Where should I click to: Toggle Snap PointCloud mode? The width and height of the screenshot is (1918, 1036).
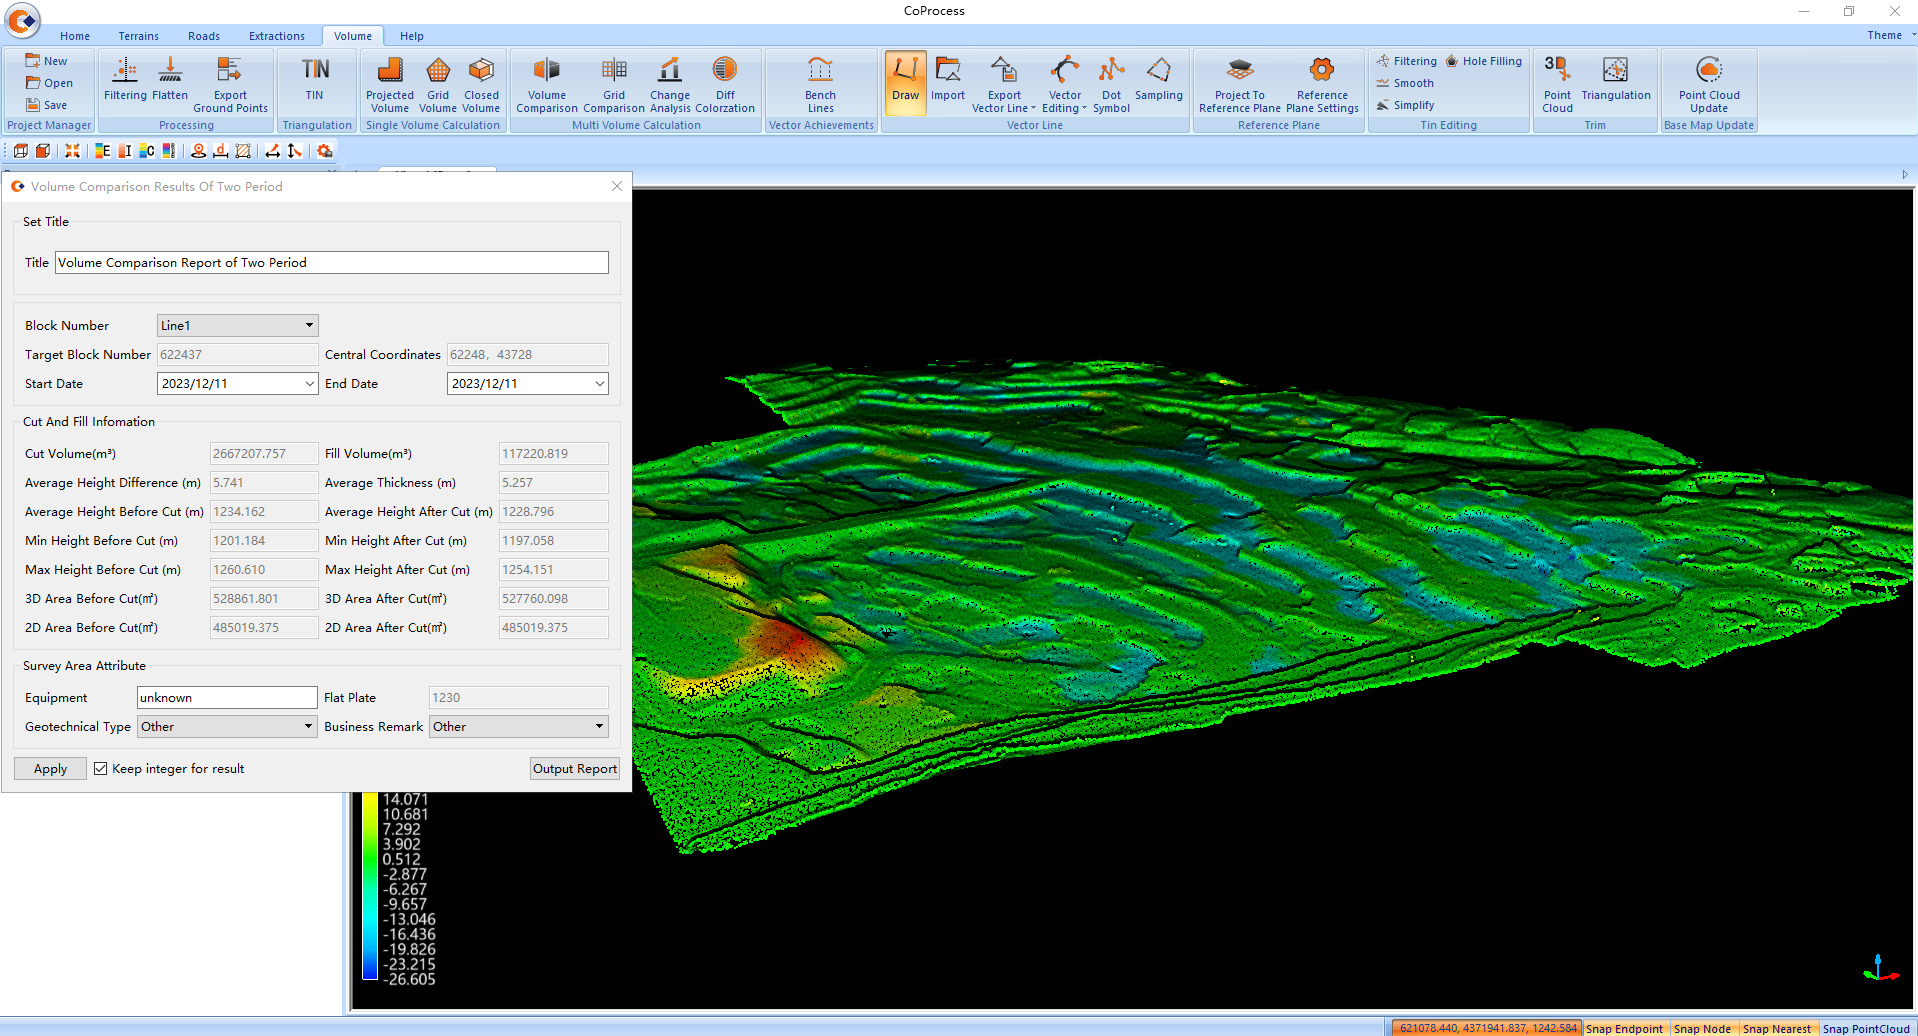1866,1028
